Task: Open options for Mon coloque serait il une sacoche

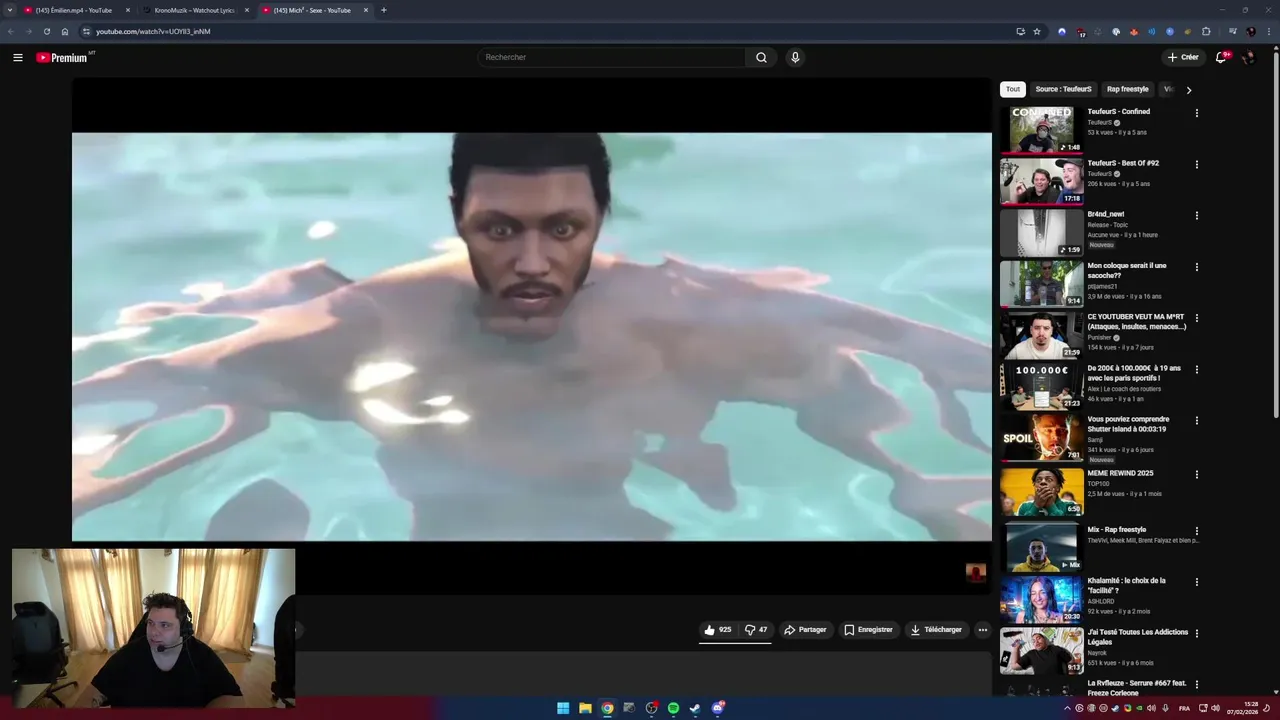Action: point(1196,267)
